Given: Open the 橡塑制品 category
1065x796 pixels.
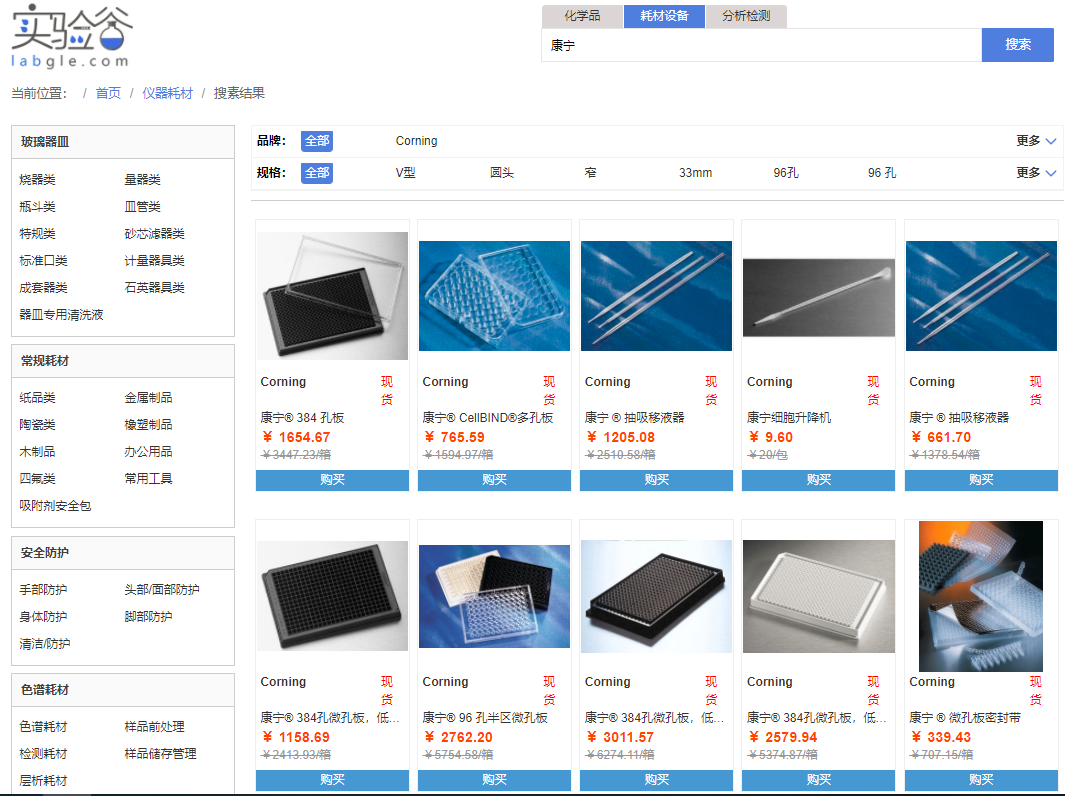Looking at the screenshot, I should click(148, 424).
